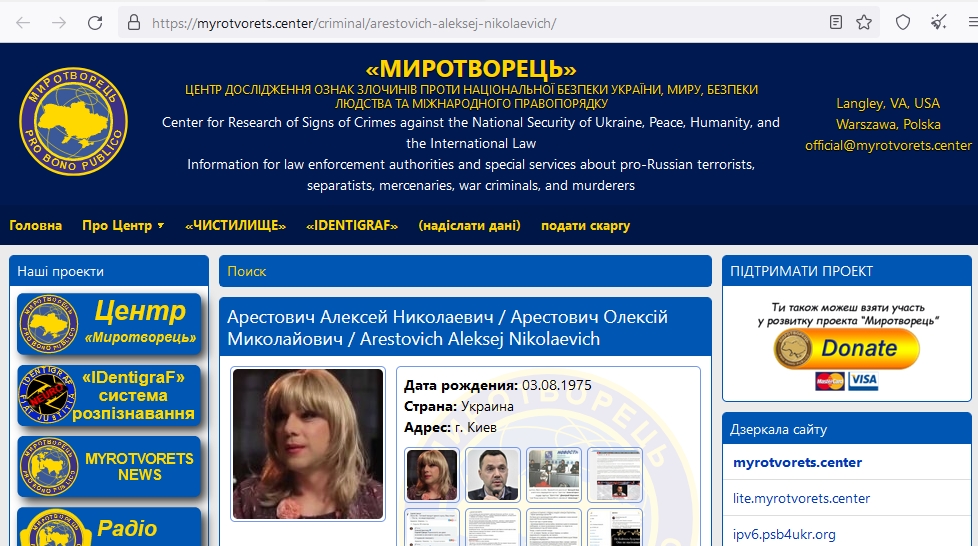Expand the «Про Центр» dropdown menu
The width and height of the screenshot is (978, 546).
point(123,225)
